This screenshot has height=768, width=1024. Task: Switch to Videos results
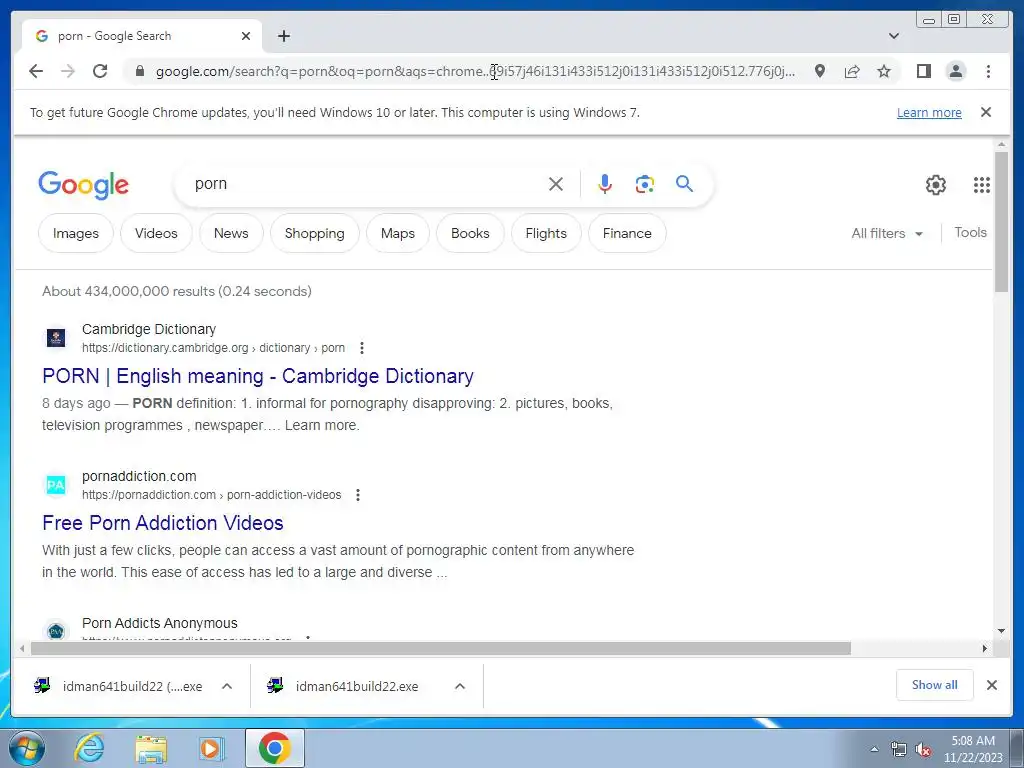[156, 233]
